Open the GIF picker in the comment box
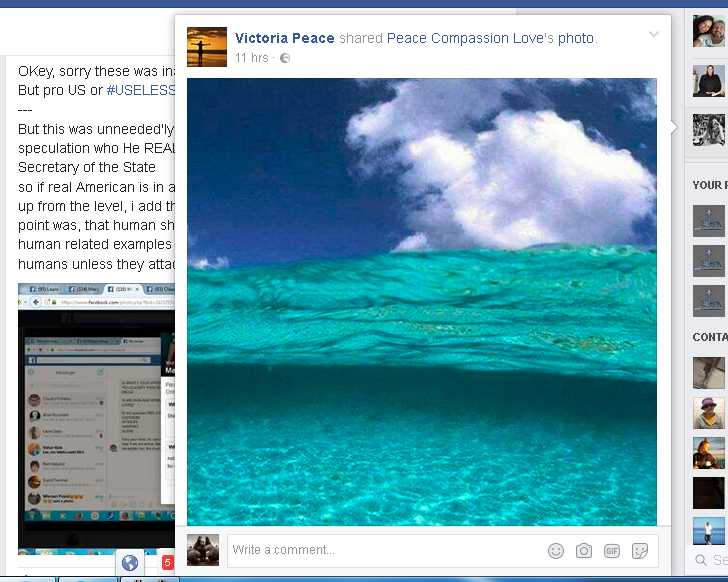This screenshot has height=582, width=728. coord(612,551)
